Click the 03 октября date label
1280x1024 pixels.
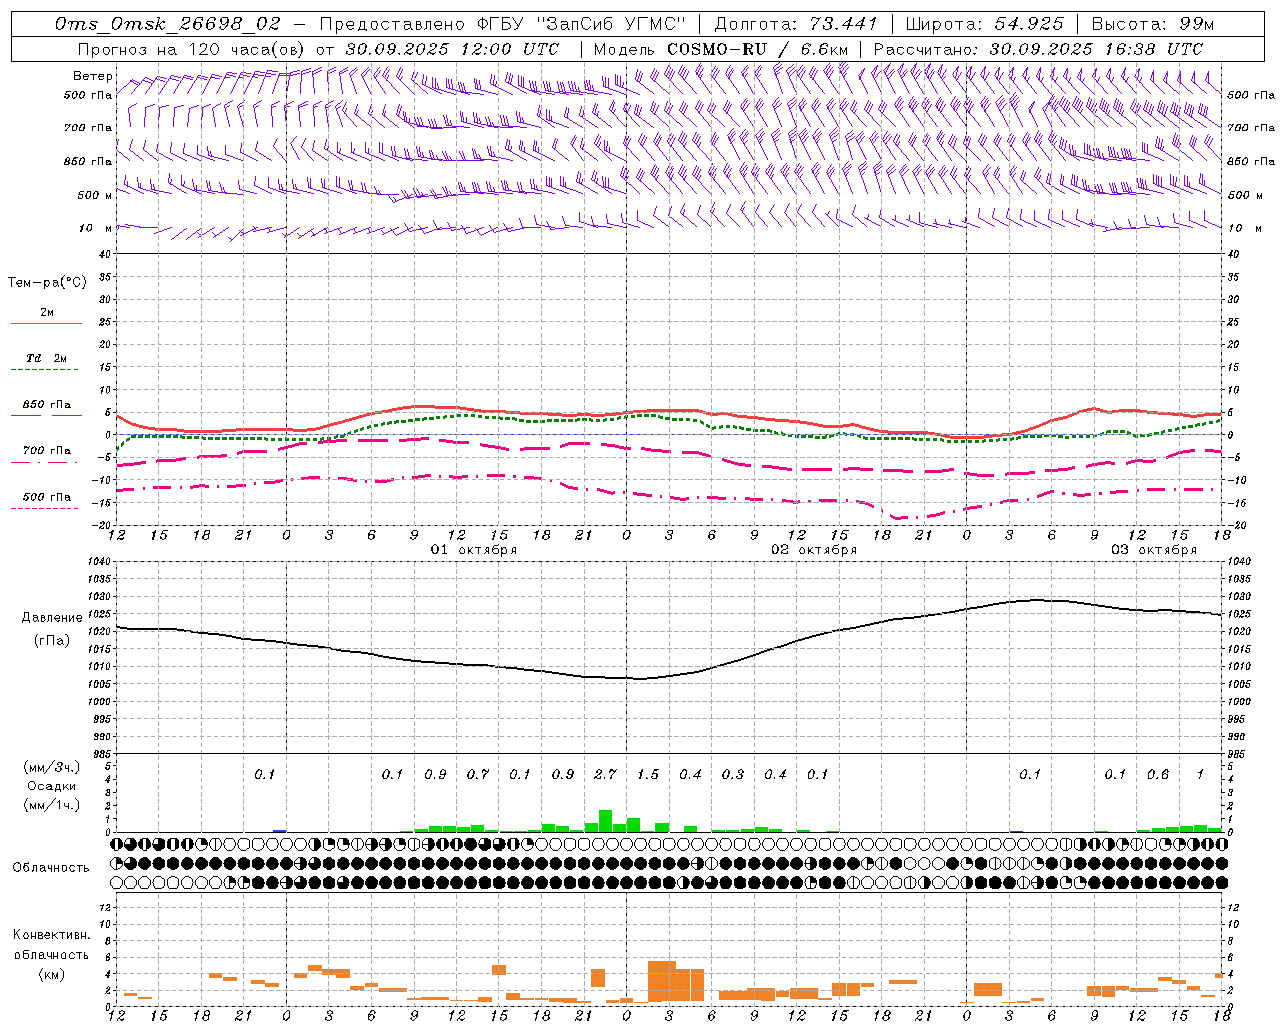tap(1153, 550)
